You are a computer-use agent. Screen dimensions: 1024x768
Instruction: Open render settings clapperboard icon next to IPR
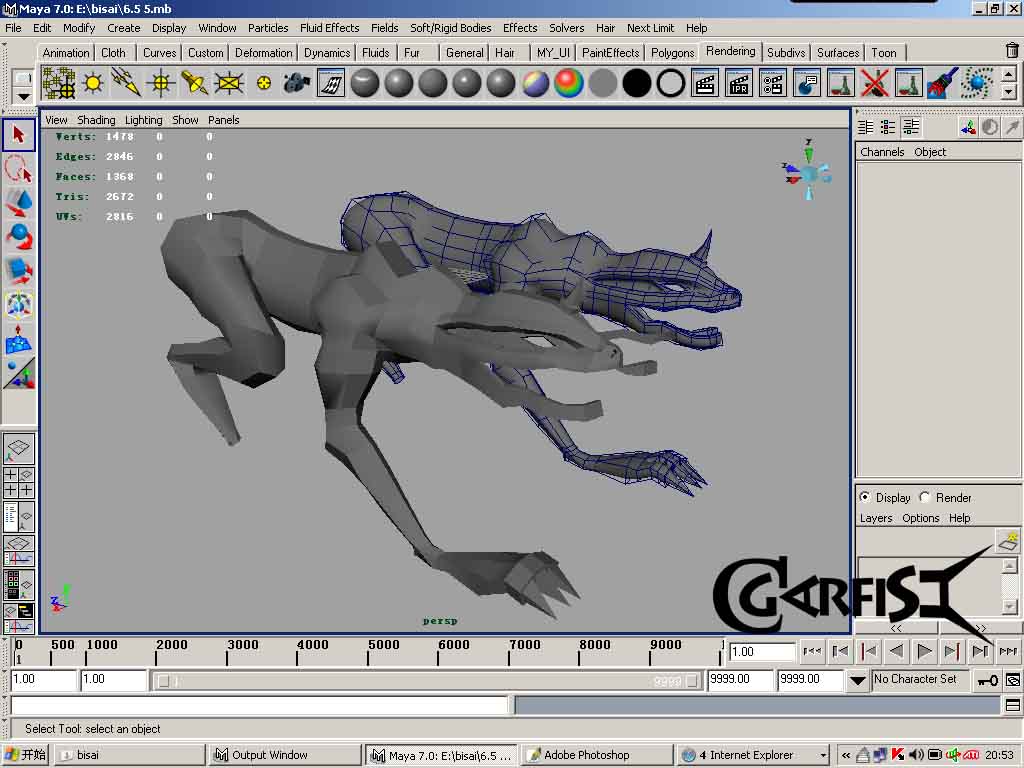coord(773,83)
